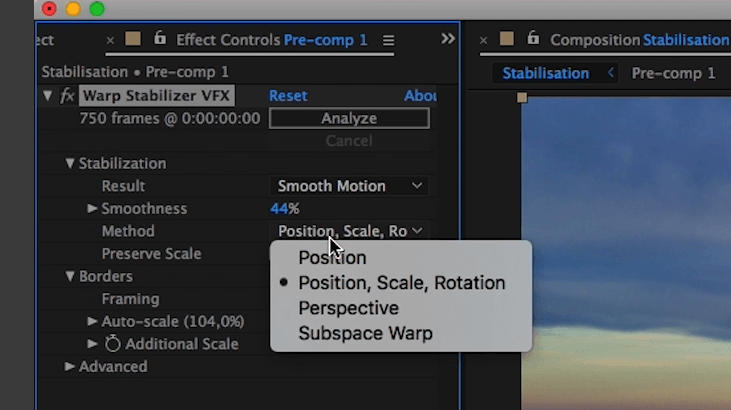Image resolution: width=731 pixels, height=410 pixels.
Task: Click the greyed Cancel button
Action: pos(349,141)
